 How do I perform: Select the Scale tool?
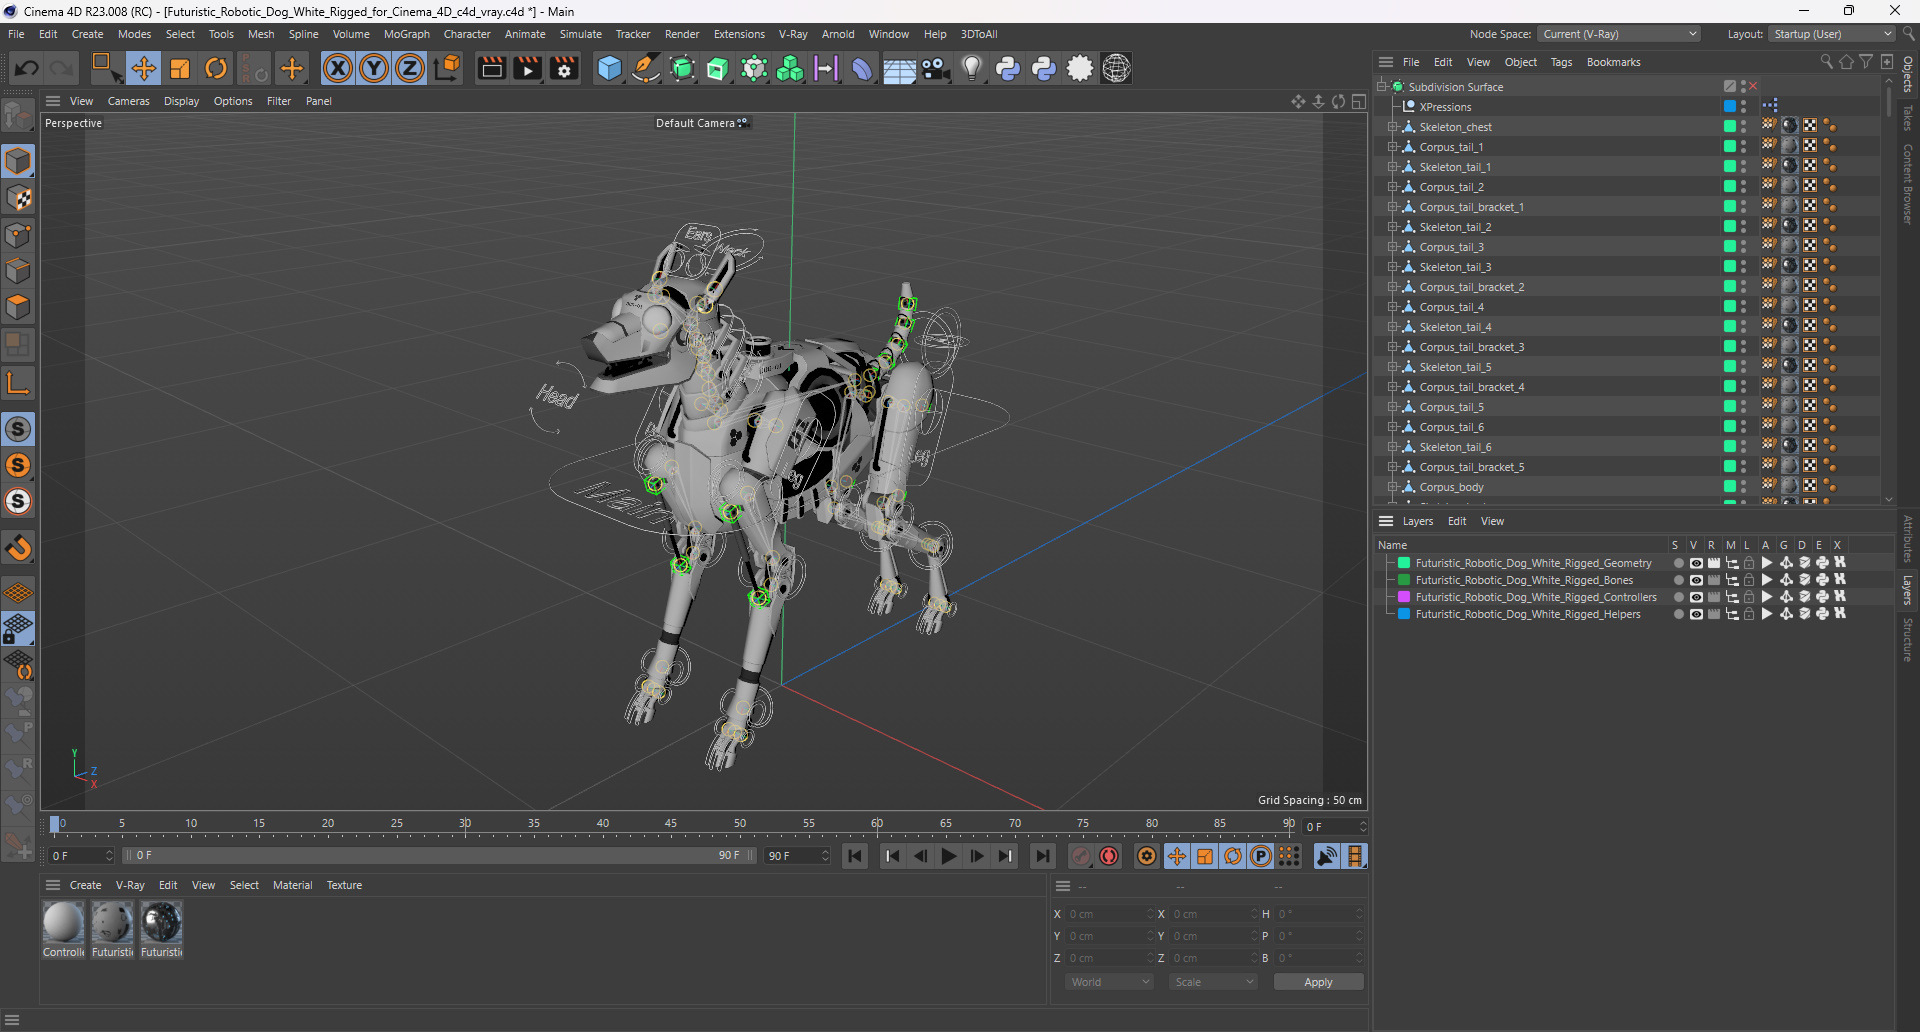tap(180, 68)
